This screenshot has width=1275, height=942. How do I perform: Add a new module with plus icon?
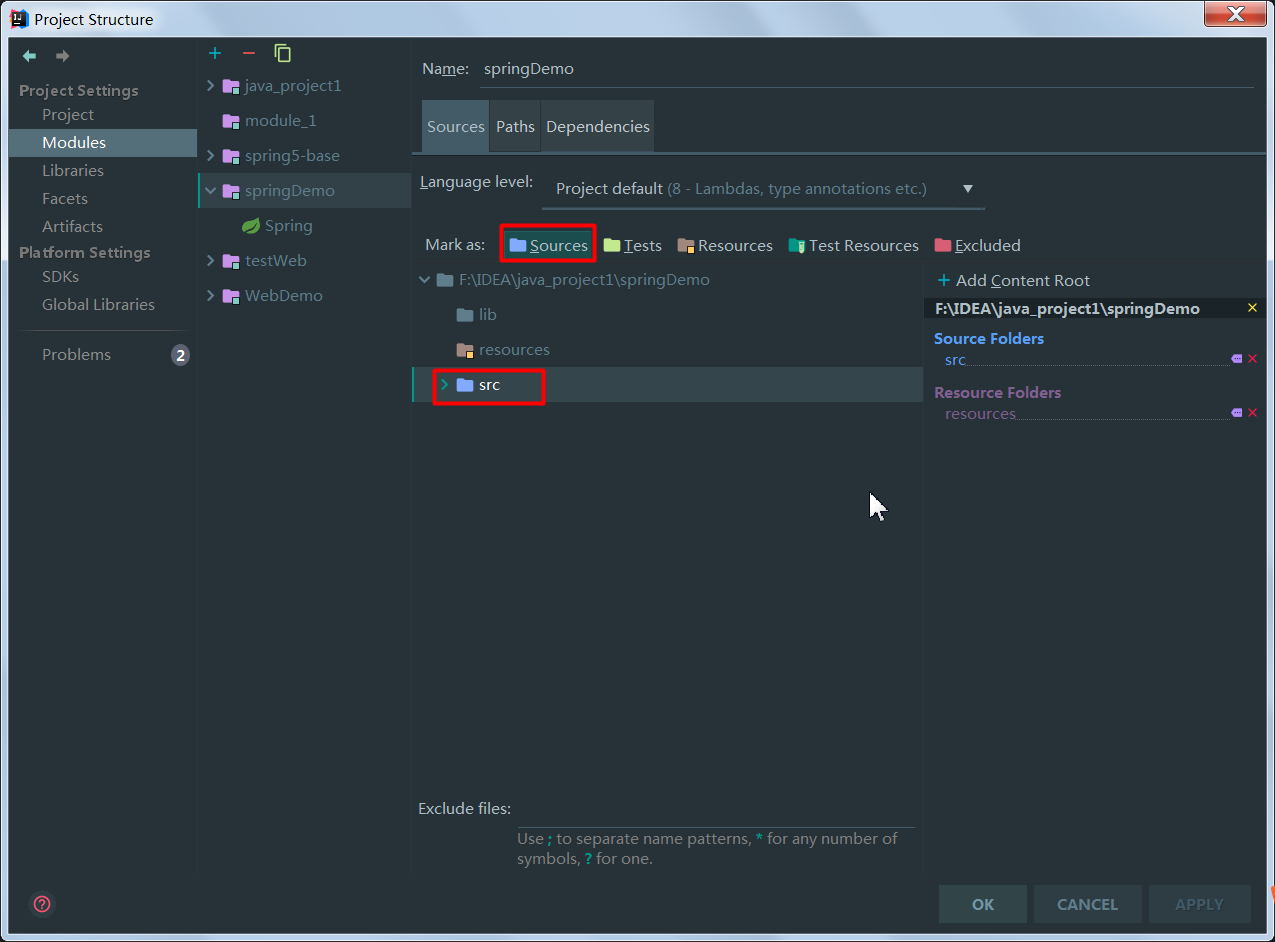coord(215,53)
